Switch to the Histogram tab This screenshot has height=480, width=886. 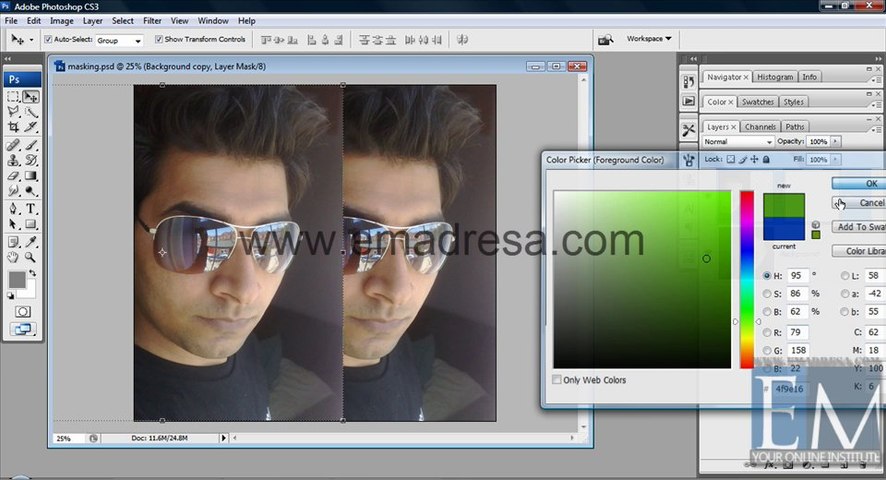[775, 77]
